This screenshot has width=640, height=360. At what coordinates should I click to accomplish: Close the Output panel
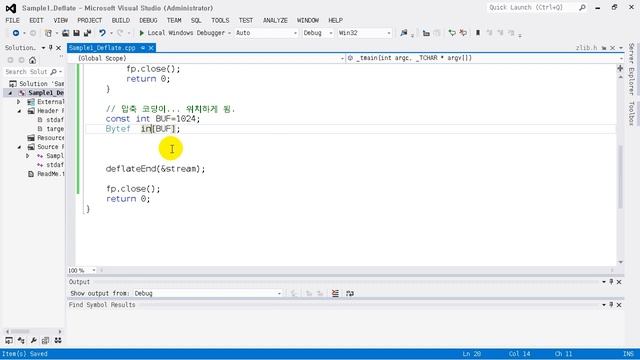click(x=619, y=282)
